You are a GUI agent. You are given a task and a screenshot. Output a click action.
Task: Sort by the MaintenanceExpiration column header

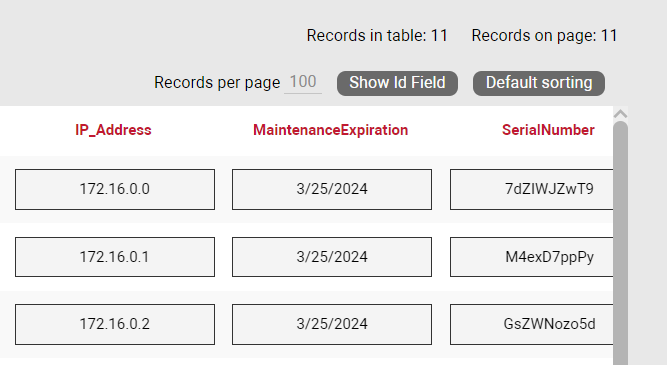tap(331, 130)
